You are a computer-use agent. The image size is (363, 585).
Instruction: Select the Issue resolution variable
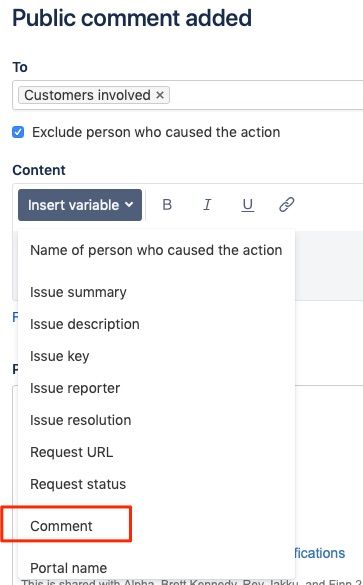pos(156,420)
